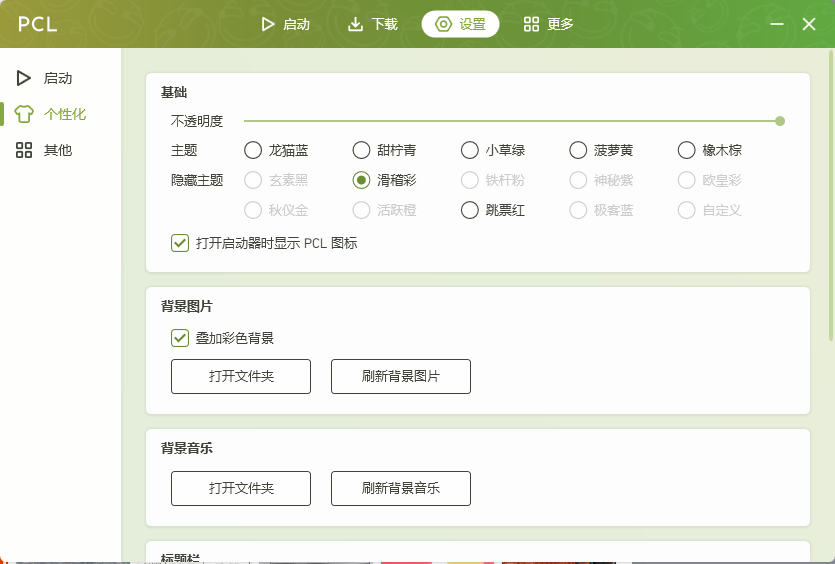The width and height of the screenshot is (835, 564).
Task: Click 刷新背景音乐 button
Action: click(x=401, y=488)
